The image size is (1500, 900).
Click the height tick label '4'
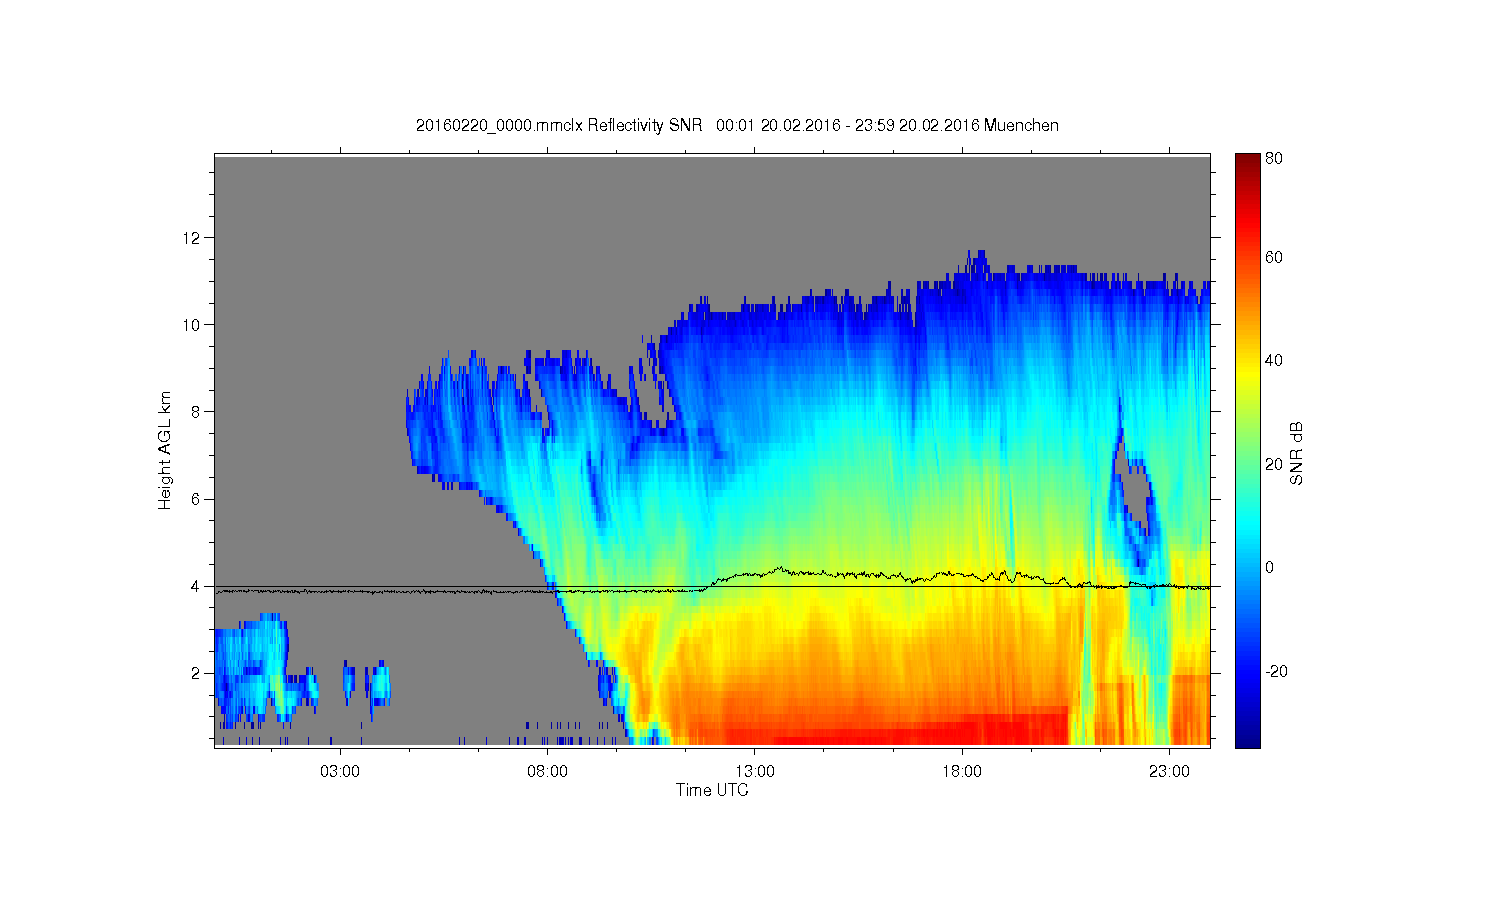[x=197, y=586]
